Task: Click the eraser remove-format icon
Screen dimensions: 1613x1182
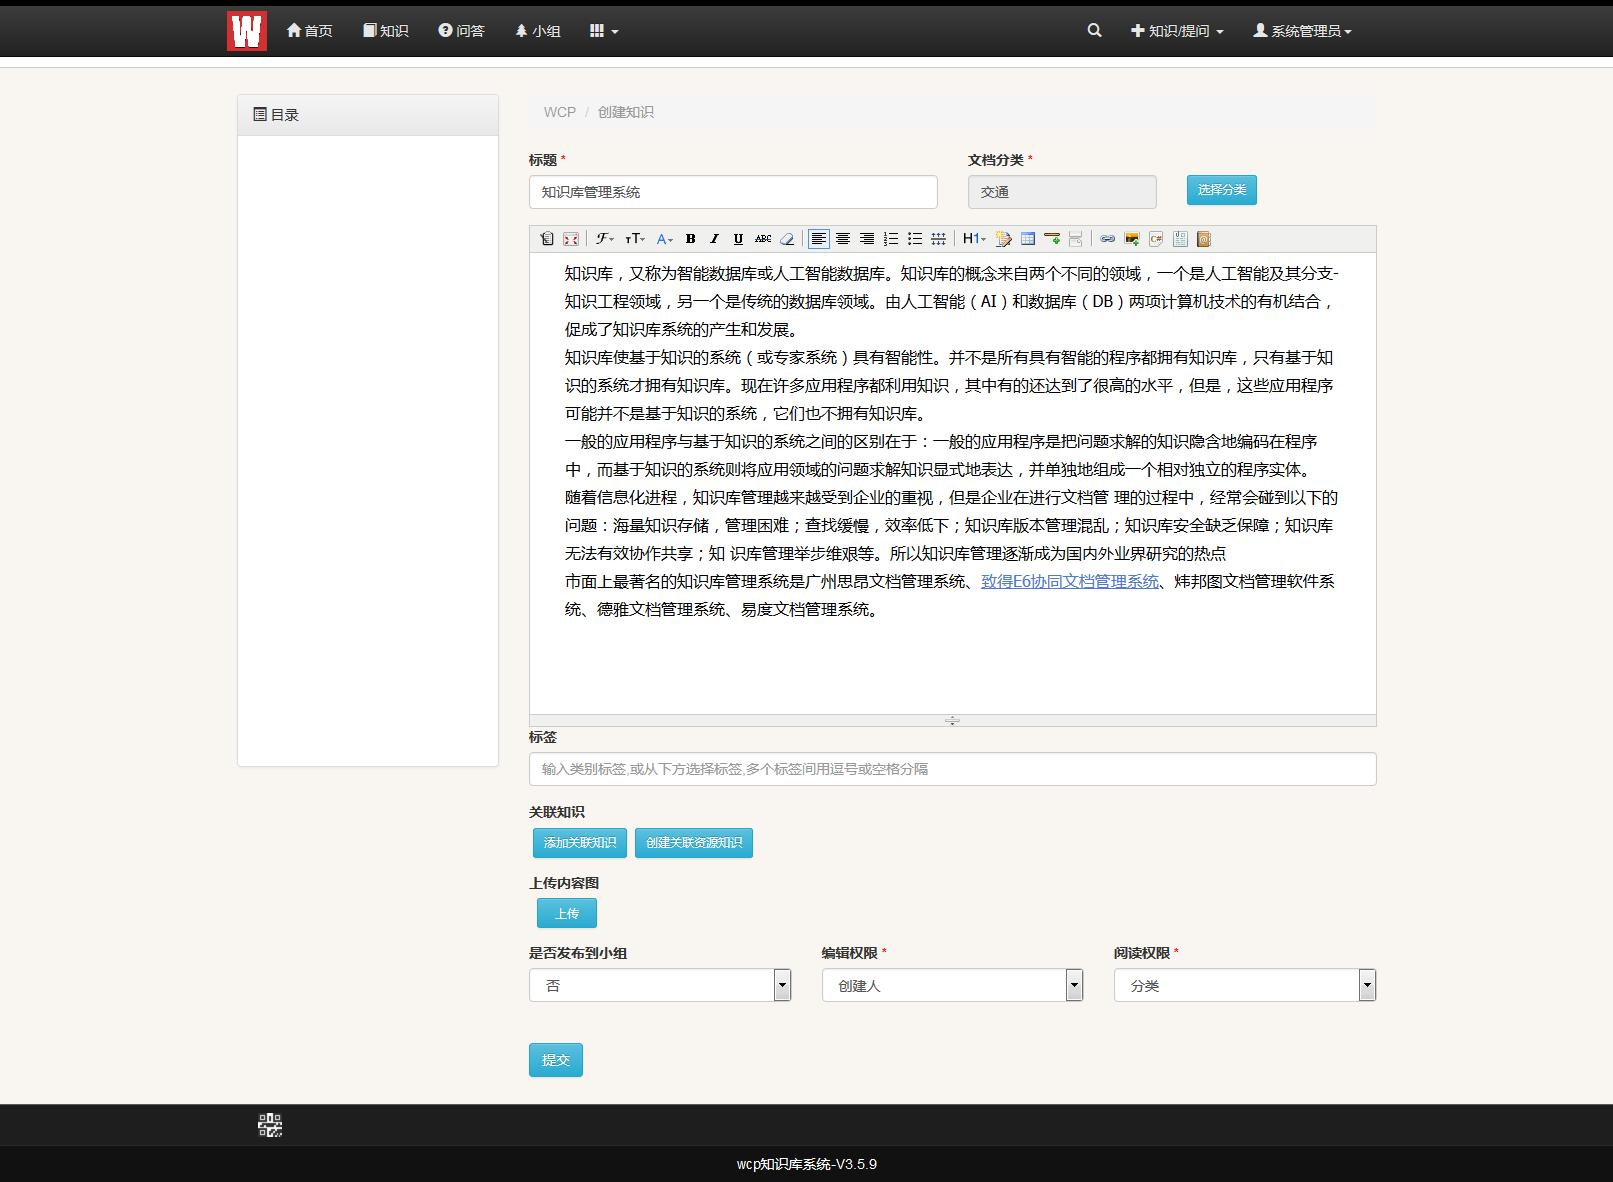Action: point(787,239)
